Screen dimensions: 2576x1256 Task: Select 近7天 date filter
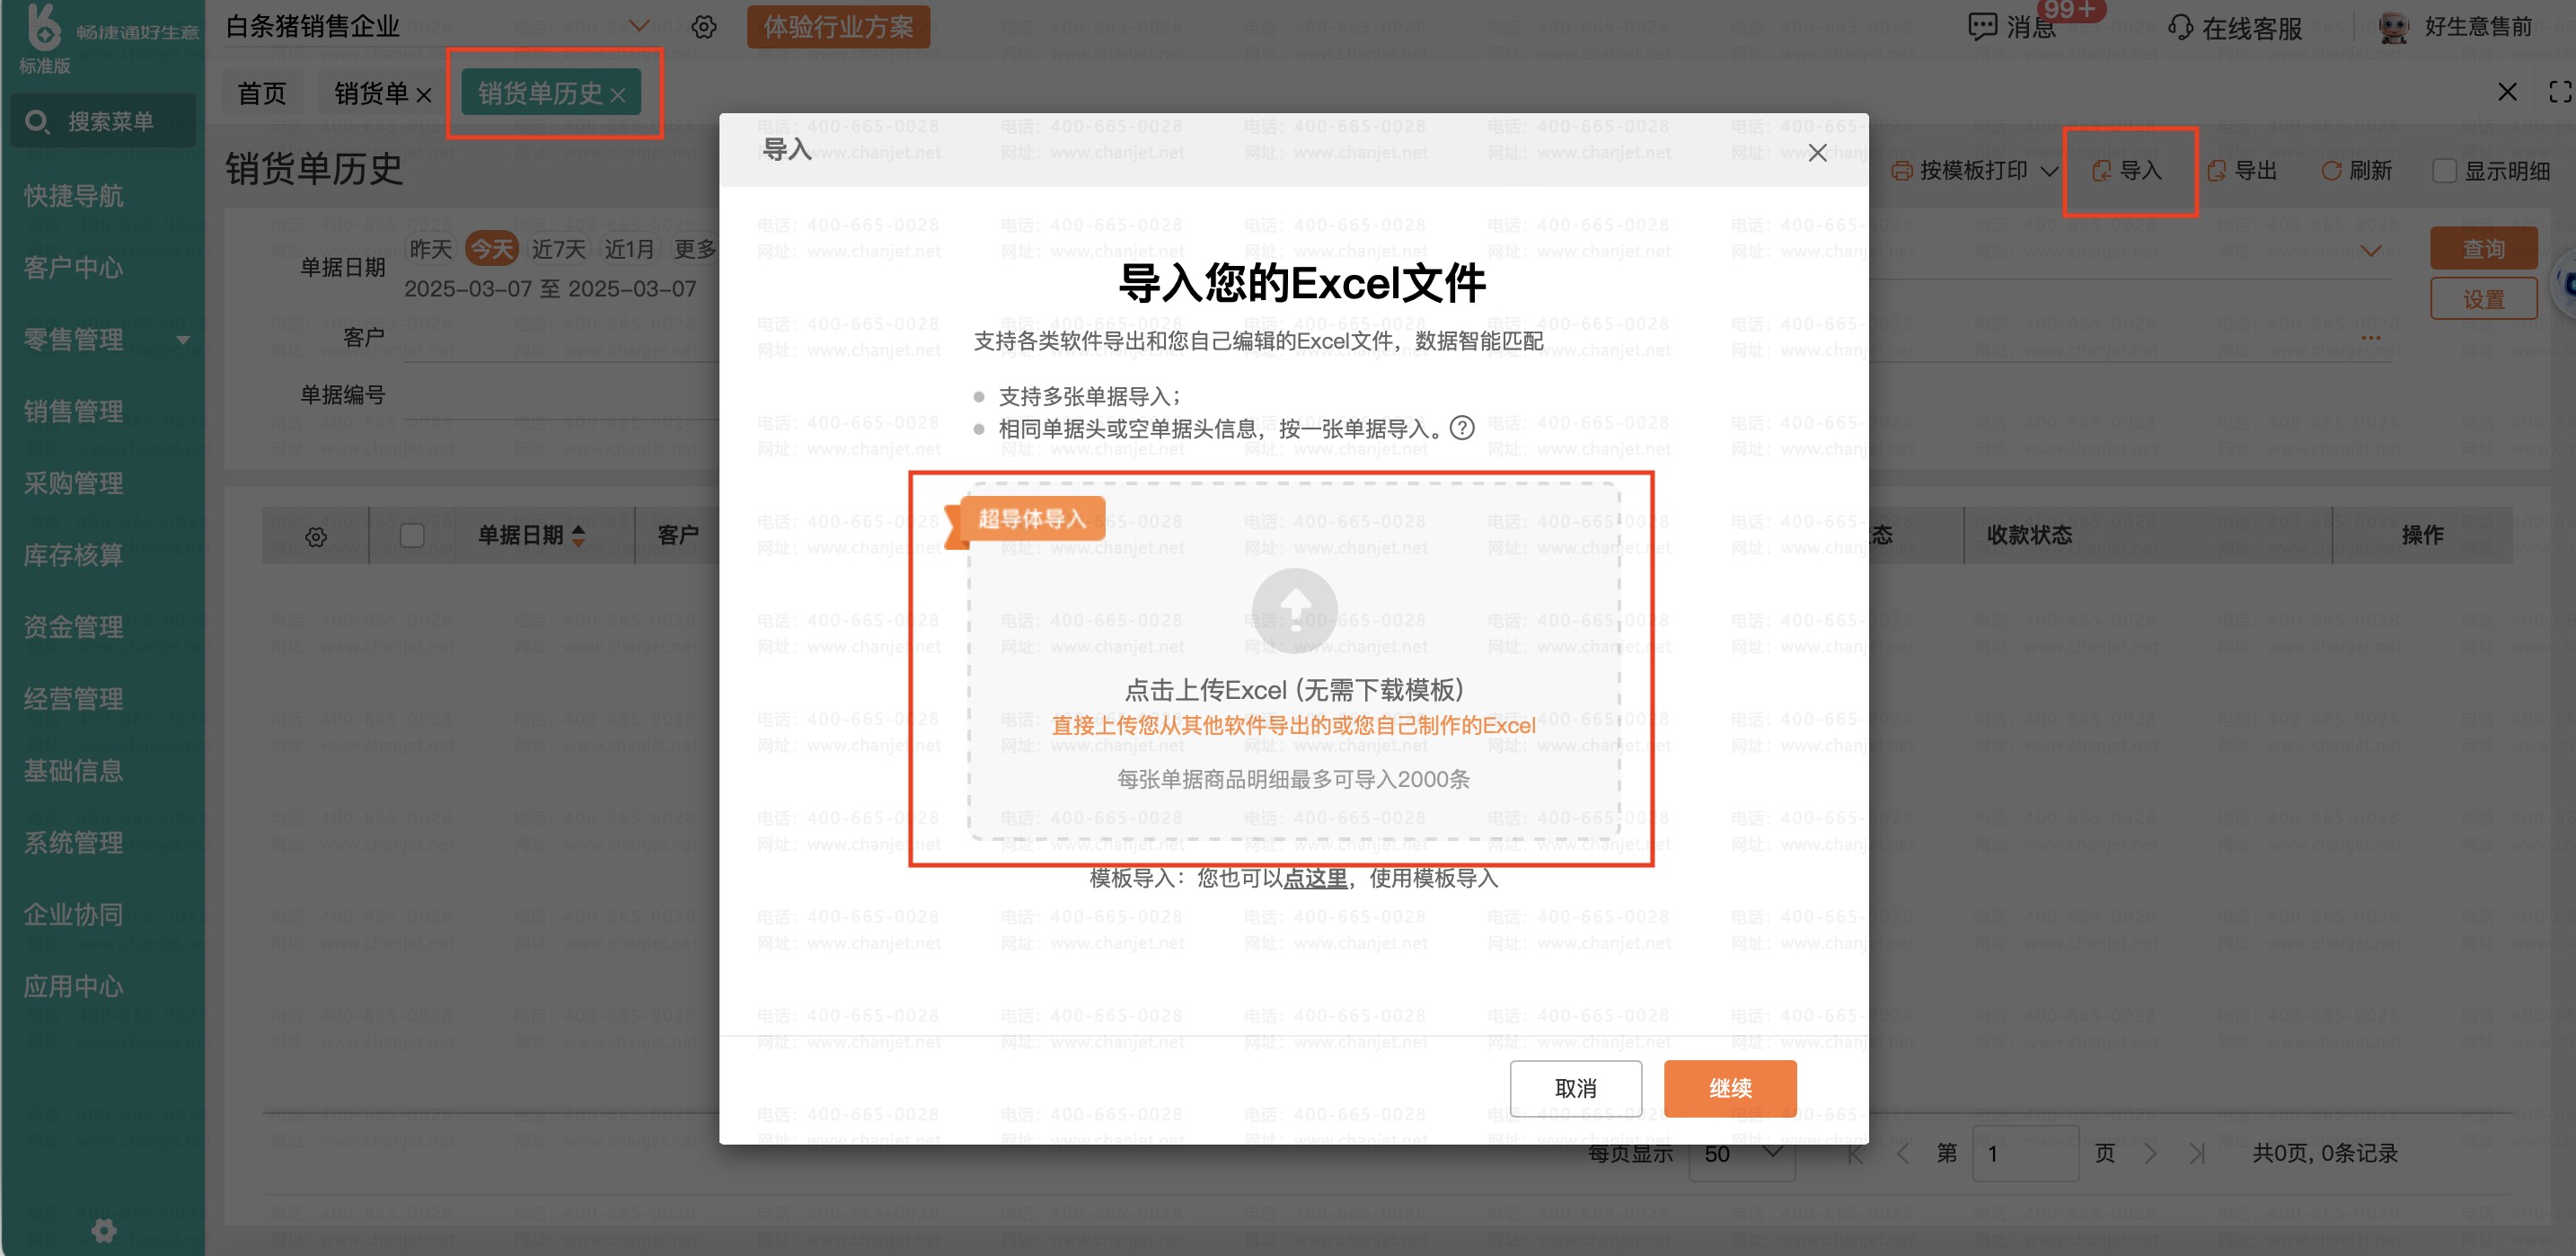click(559, 249)
